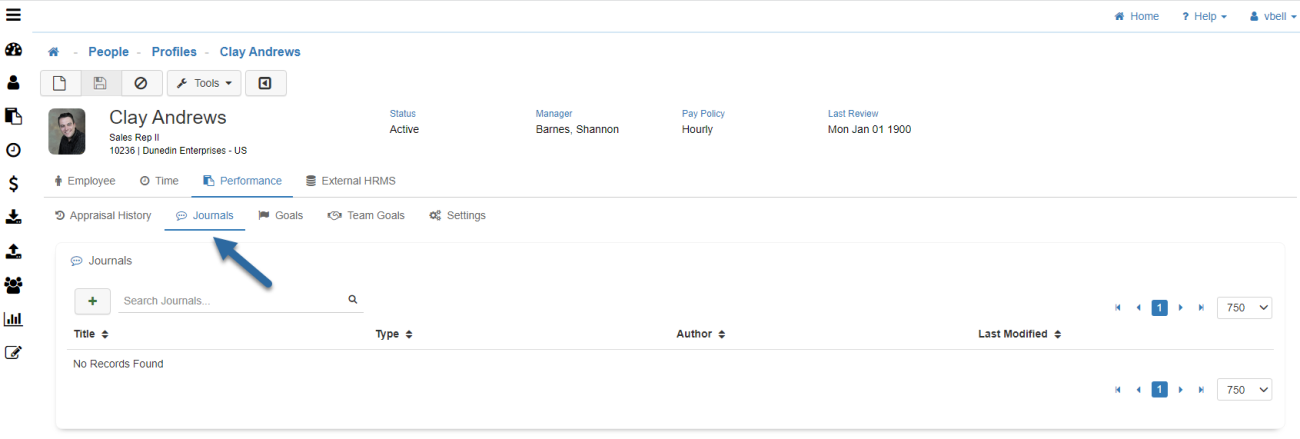Viewport: 1300px width, 439px height.
Task: Go to the Profiles breadcrumb link
Action: 174,52
